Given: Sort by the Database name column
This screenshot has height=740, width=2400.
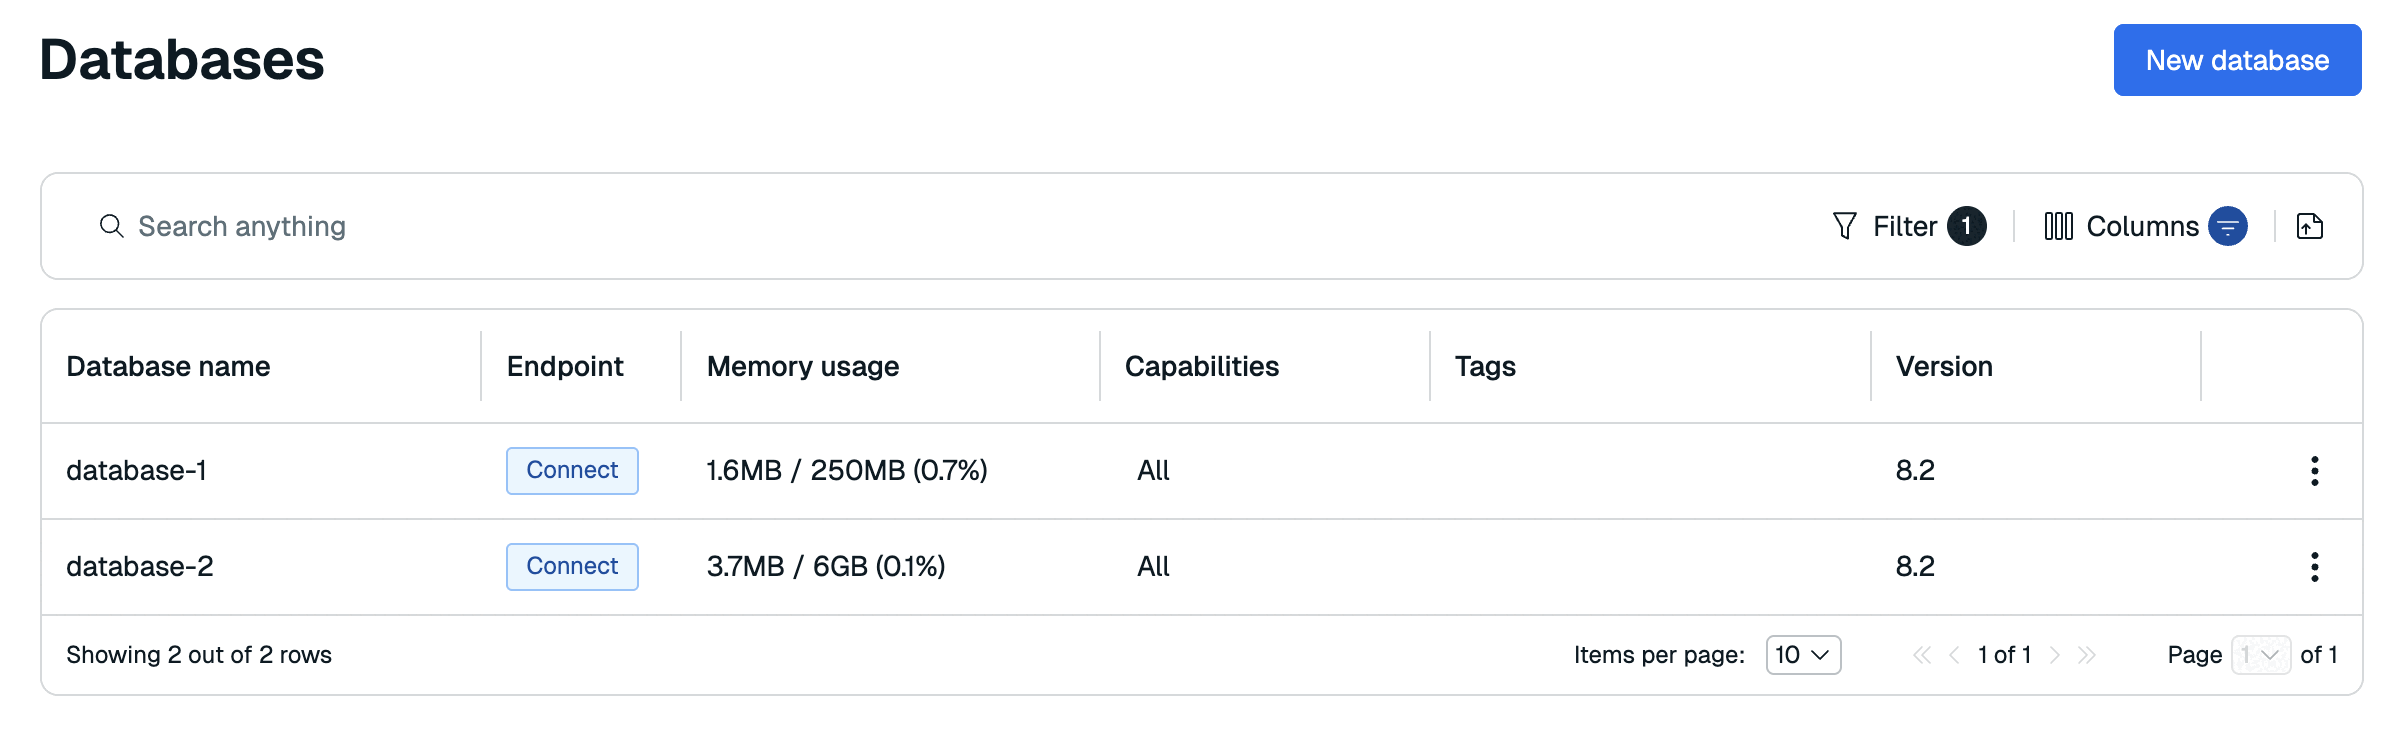Looking at the screenshot, I should click(168, 366).
